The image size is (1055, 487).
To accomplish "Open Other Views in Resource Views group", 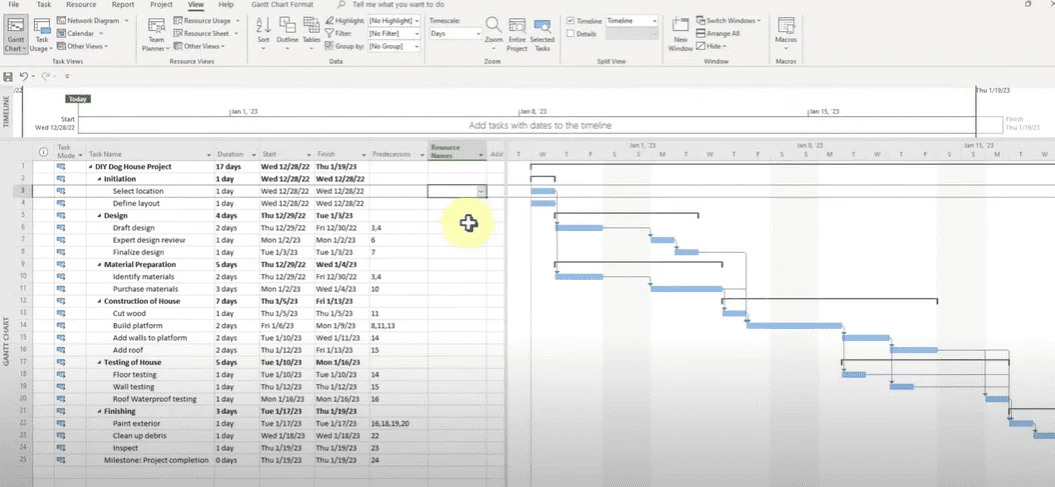I will coord(200,46).
